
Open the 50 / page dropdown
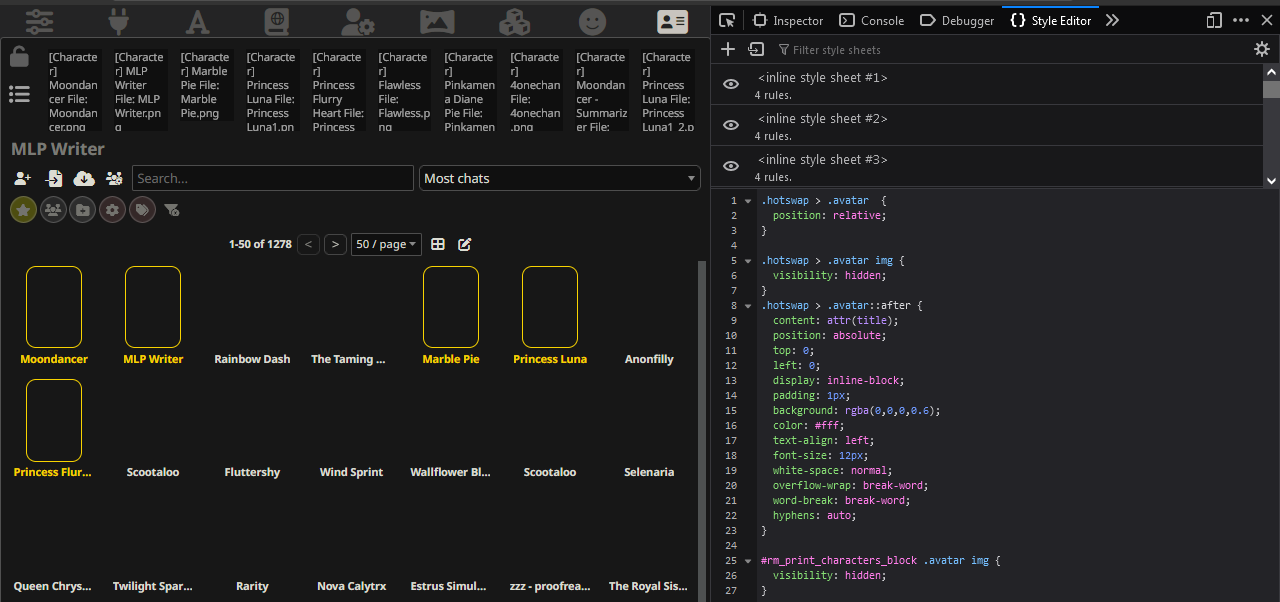click(x=386, y=244)
